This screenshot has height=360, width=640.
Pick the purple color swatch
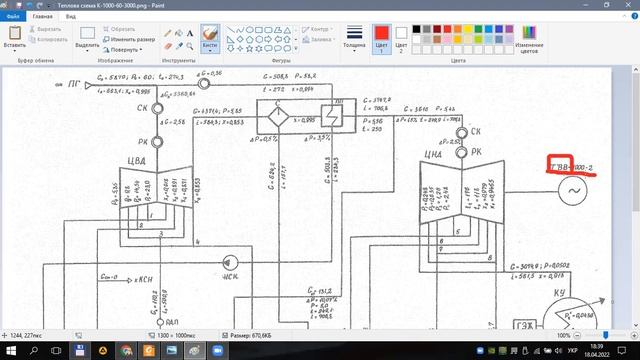(509, 29)
